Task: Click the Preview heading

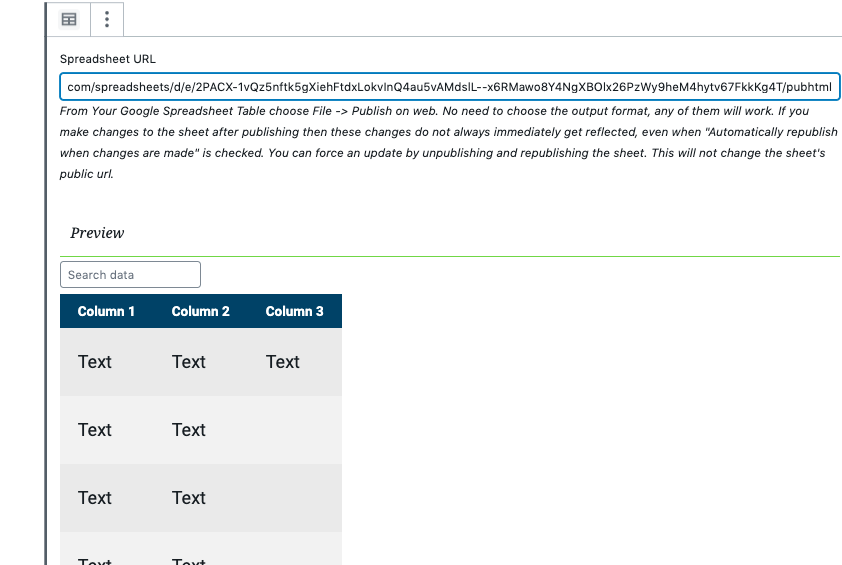Action: click(97, 233)
